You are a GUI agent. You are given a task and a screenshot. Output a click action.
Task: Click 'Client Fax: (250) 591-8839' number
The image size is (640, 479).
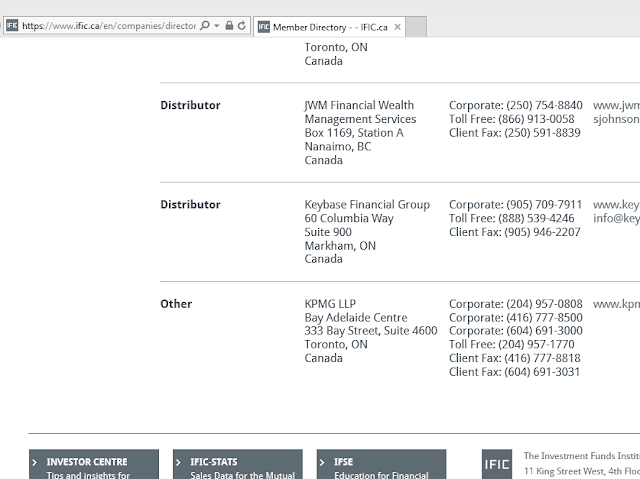tap(515, 133)
